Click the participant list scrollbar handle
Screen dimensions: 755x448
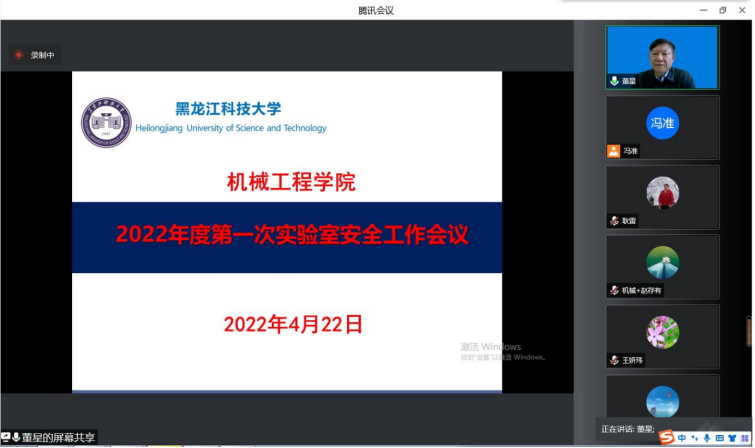[x=749, y=330]
